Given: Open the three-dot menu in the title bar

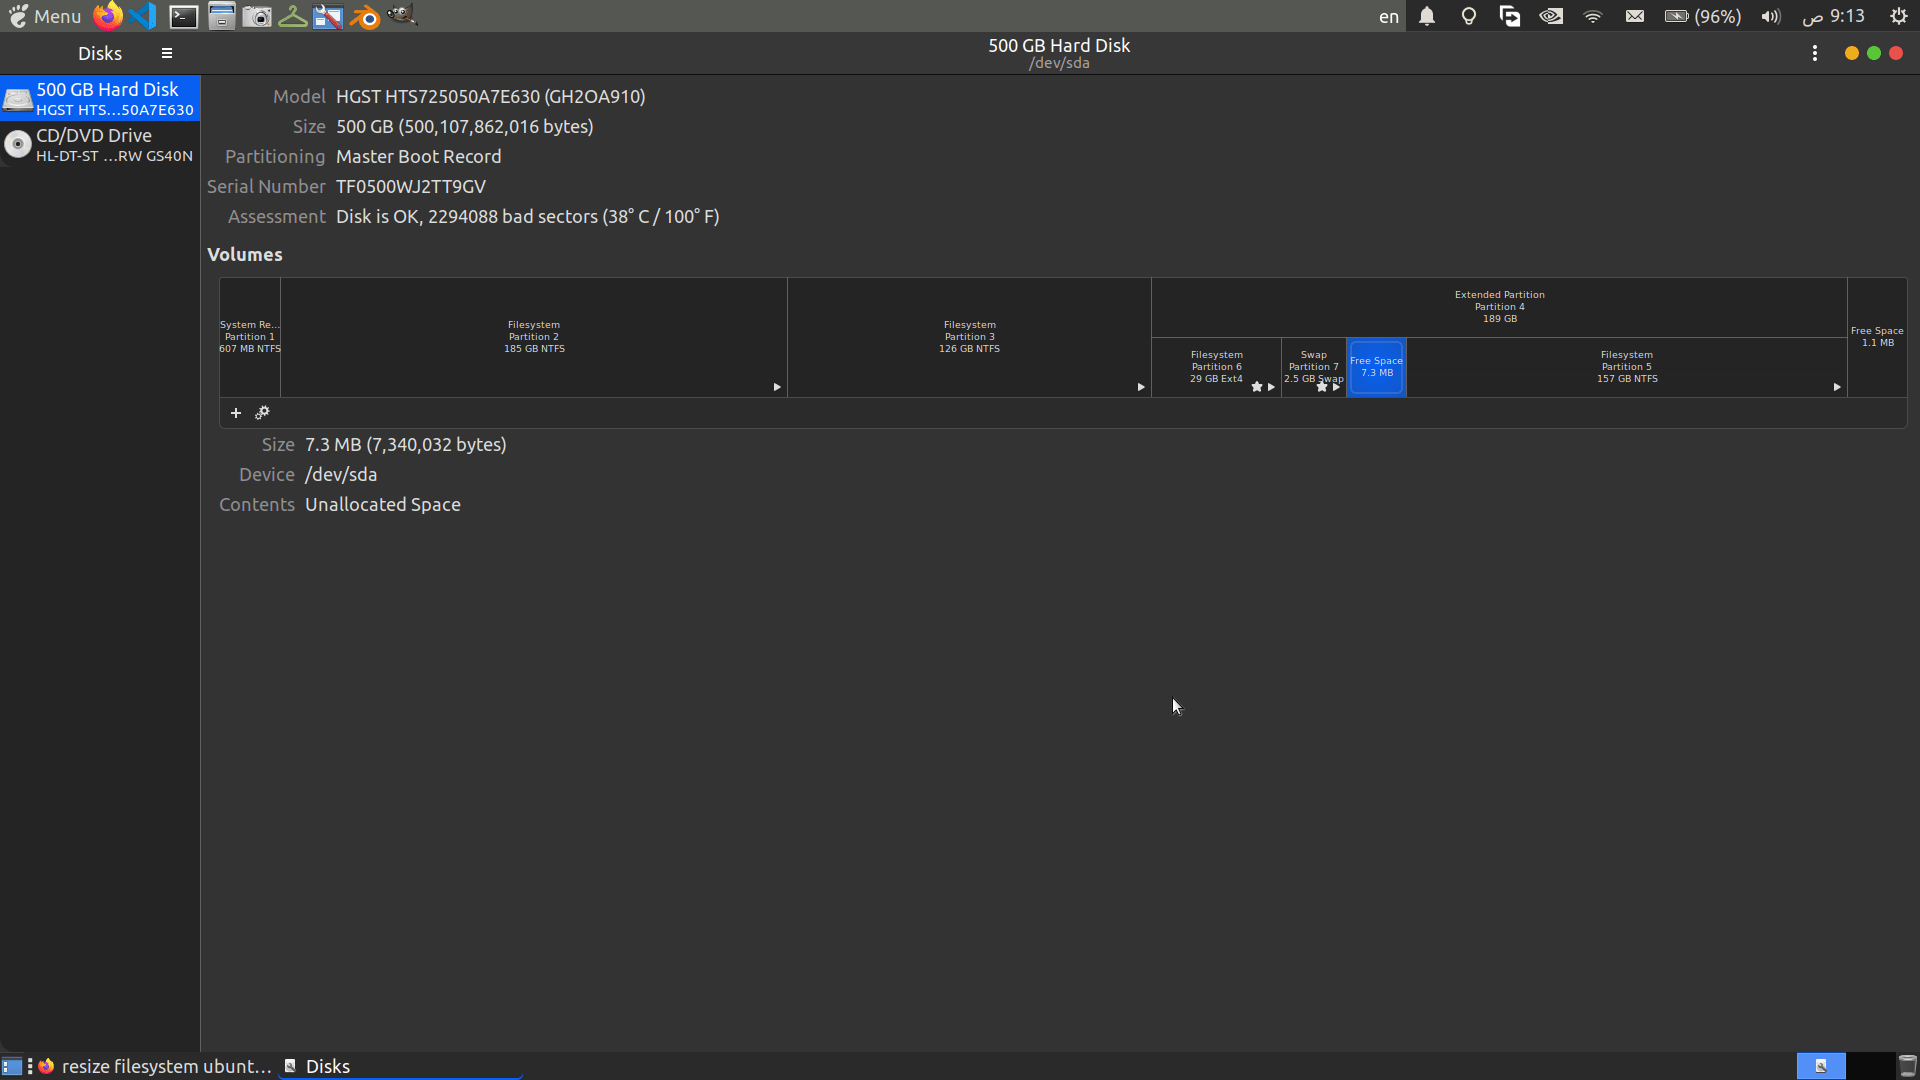Looking at the screenshot, I should pyautogui.click(x=1815, y=53).
